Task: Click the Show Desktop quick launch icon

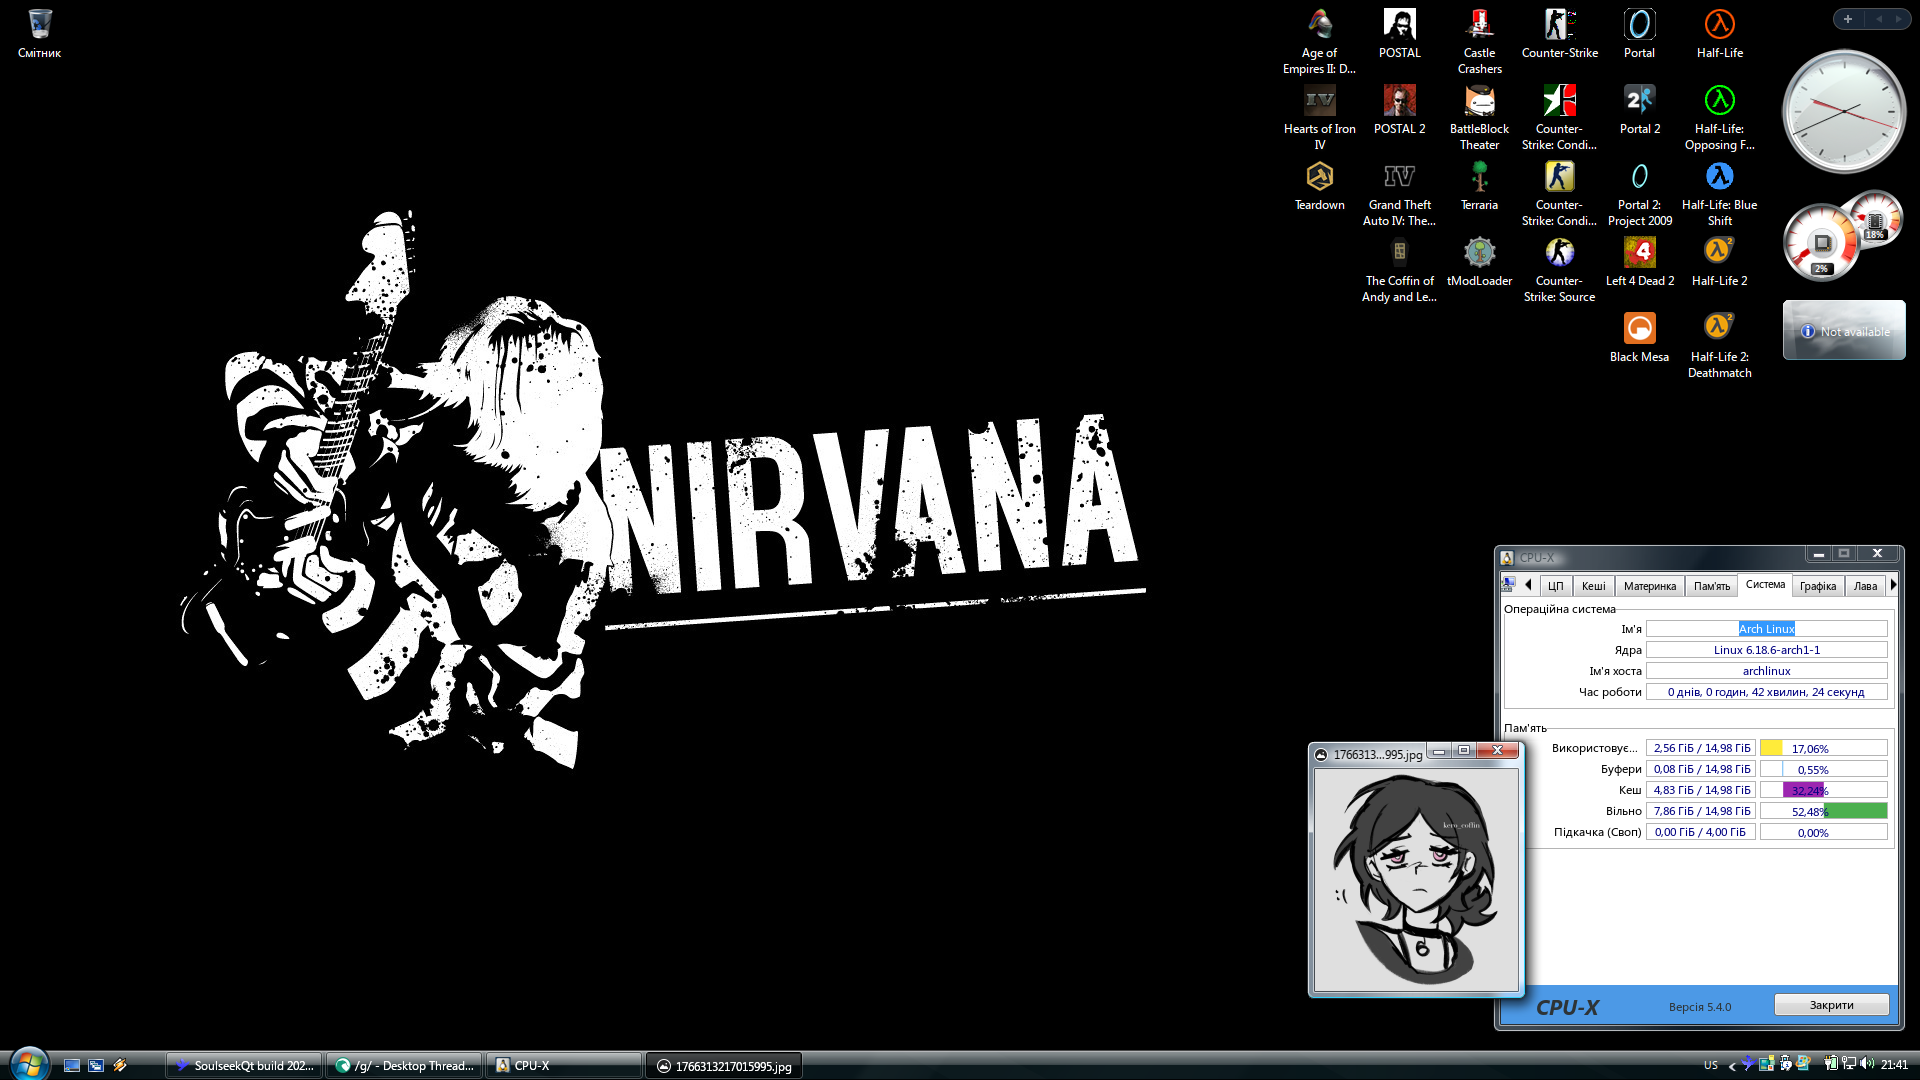Action: pos(72,1065)
